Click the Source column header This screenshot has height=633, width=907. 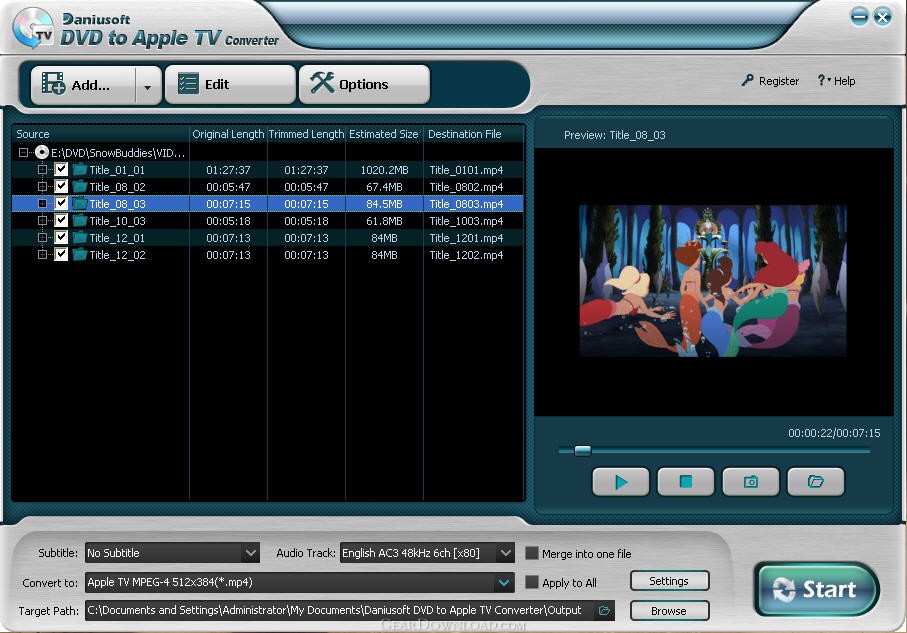click(101, 134)
